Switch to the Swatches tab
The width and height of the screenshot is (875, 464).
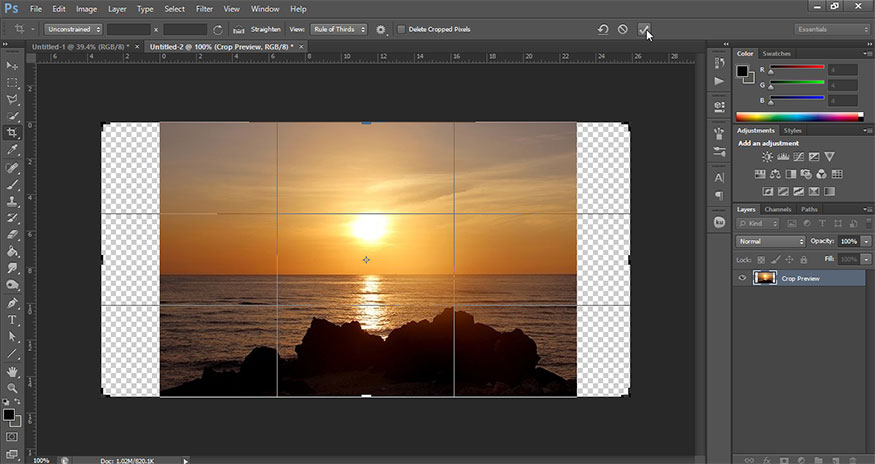[x=776, y=53]
